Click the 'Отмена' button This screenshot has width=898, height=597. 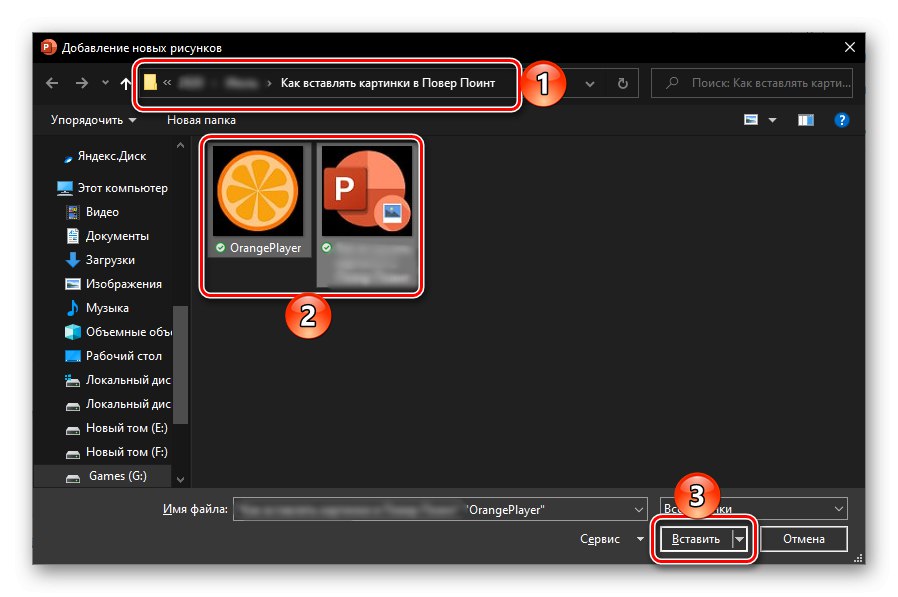[804, 539]
